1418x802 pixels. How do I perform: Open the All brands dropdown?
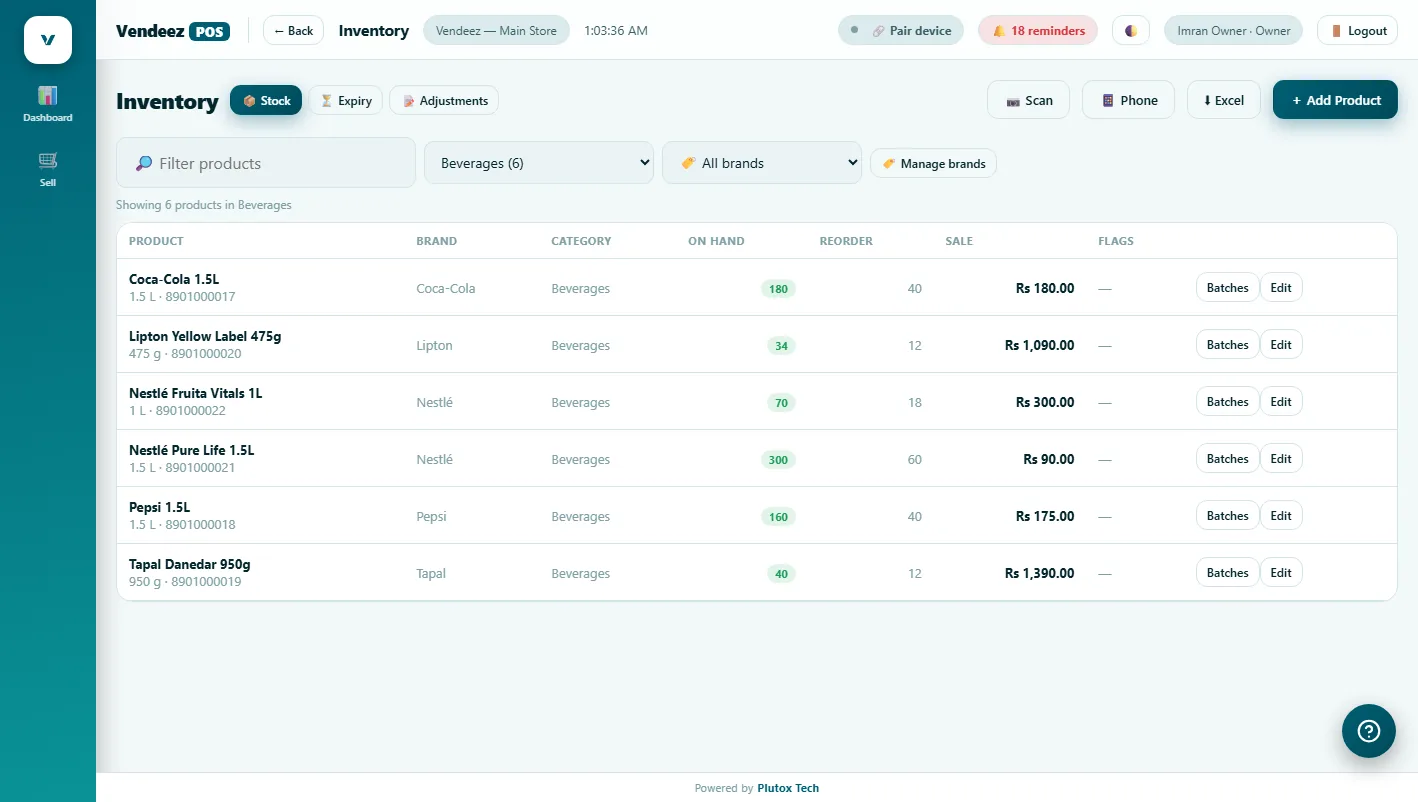tap(762, 163)
